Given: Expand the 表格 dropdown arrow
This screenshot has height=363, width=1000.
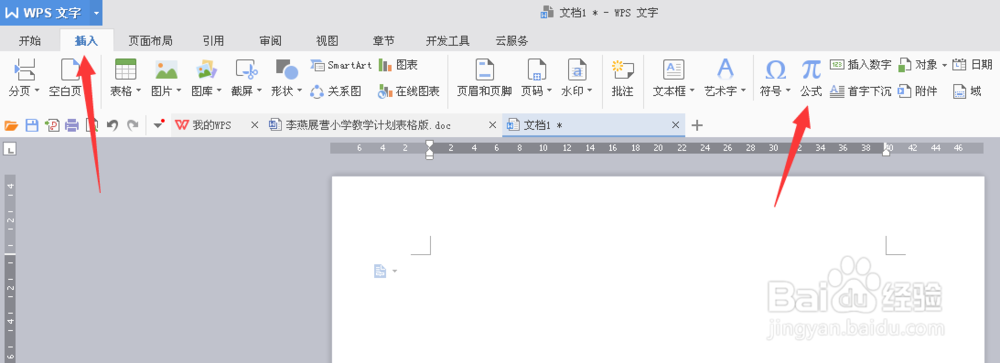Looking at the screenshot, I should tap(138, 91).
